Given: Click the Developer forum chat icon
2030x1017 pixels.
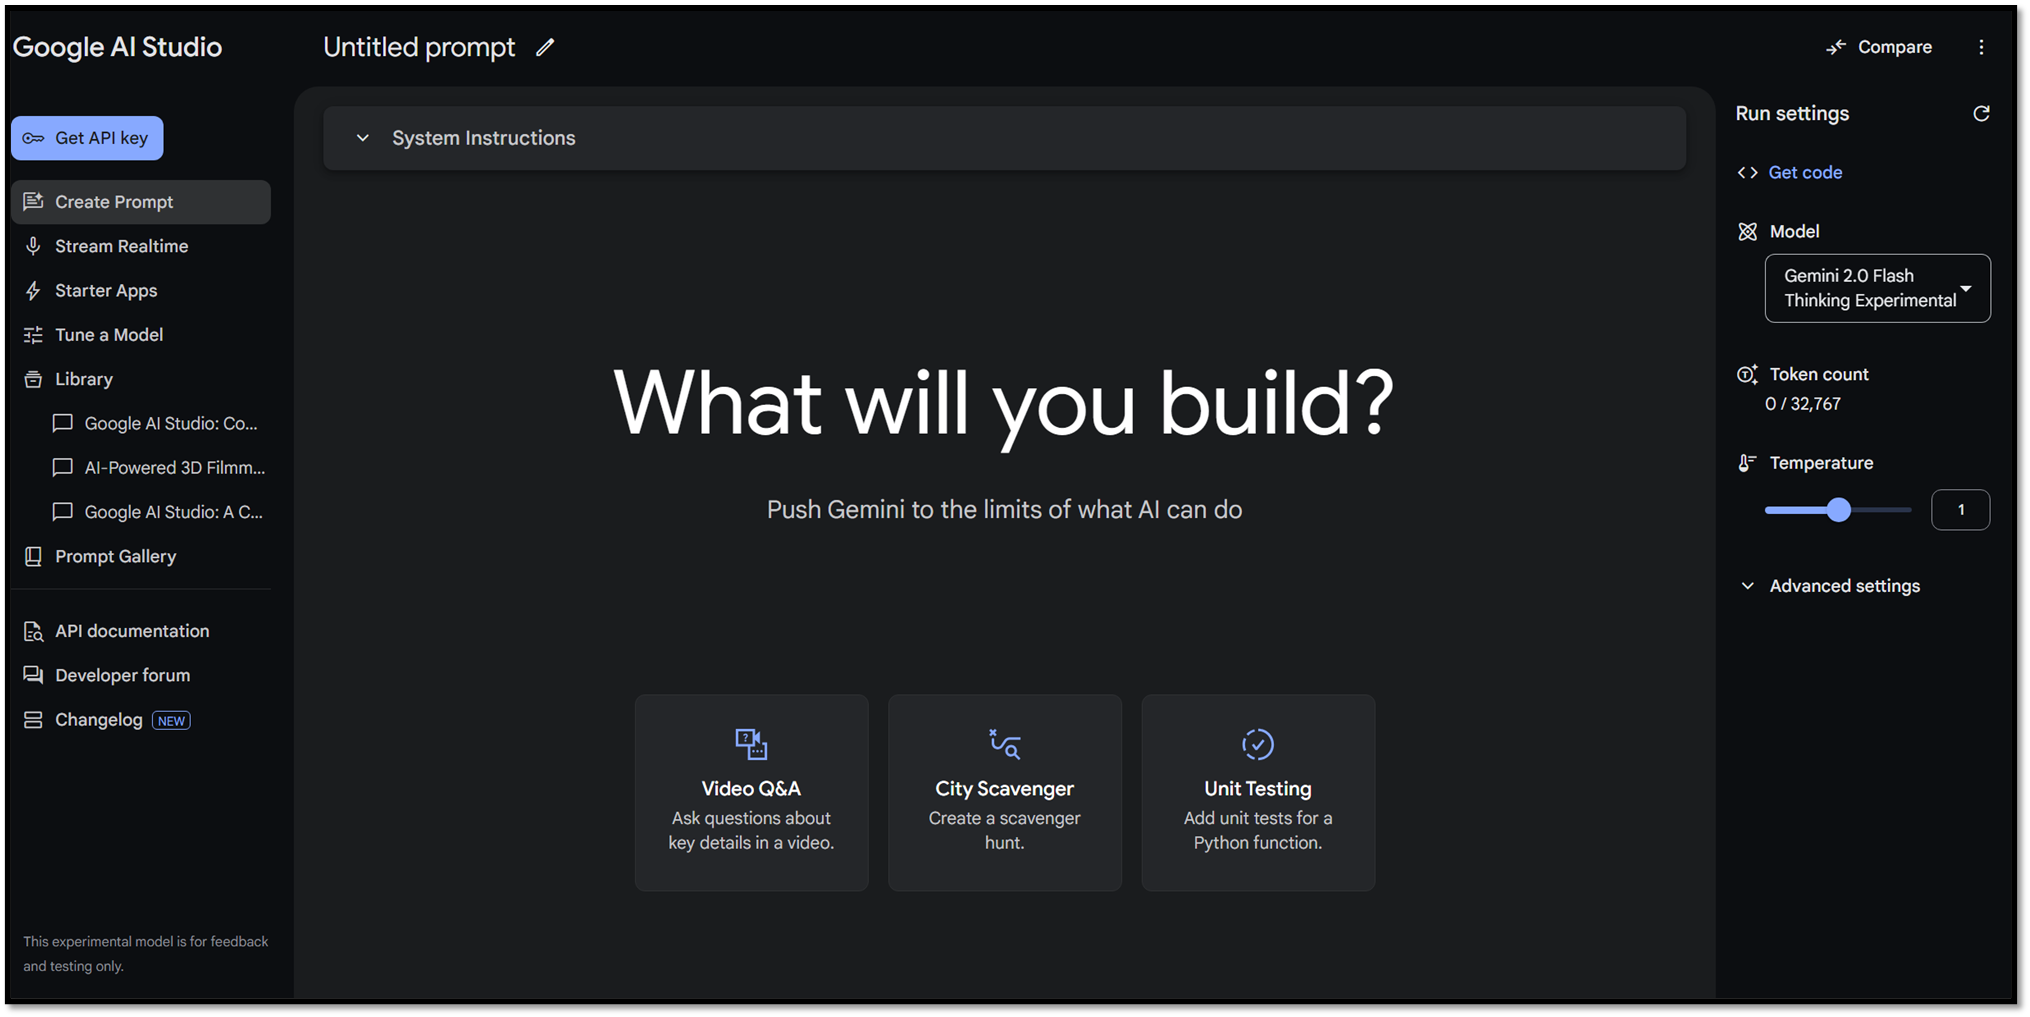Looking at the screenshot, I should 33,675.
